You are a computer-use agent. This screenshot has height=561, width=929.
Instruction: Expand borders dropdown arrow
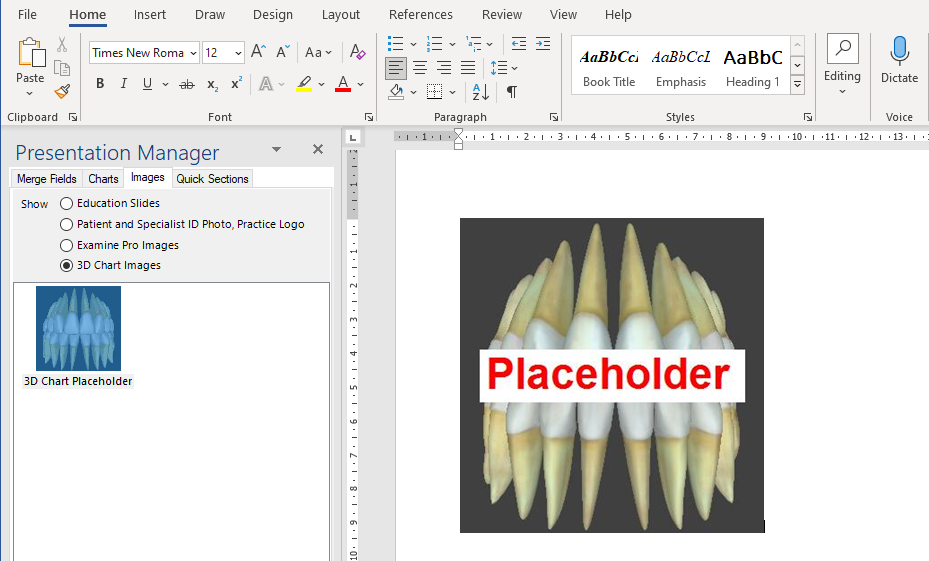click(x=453, y=92)
